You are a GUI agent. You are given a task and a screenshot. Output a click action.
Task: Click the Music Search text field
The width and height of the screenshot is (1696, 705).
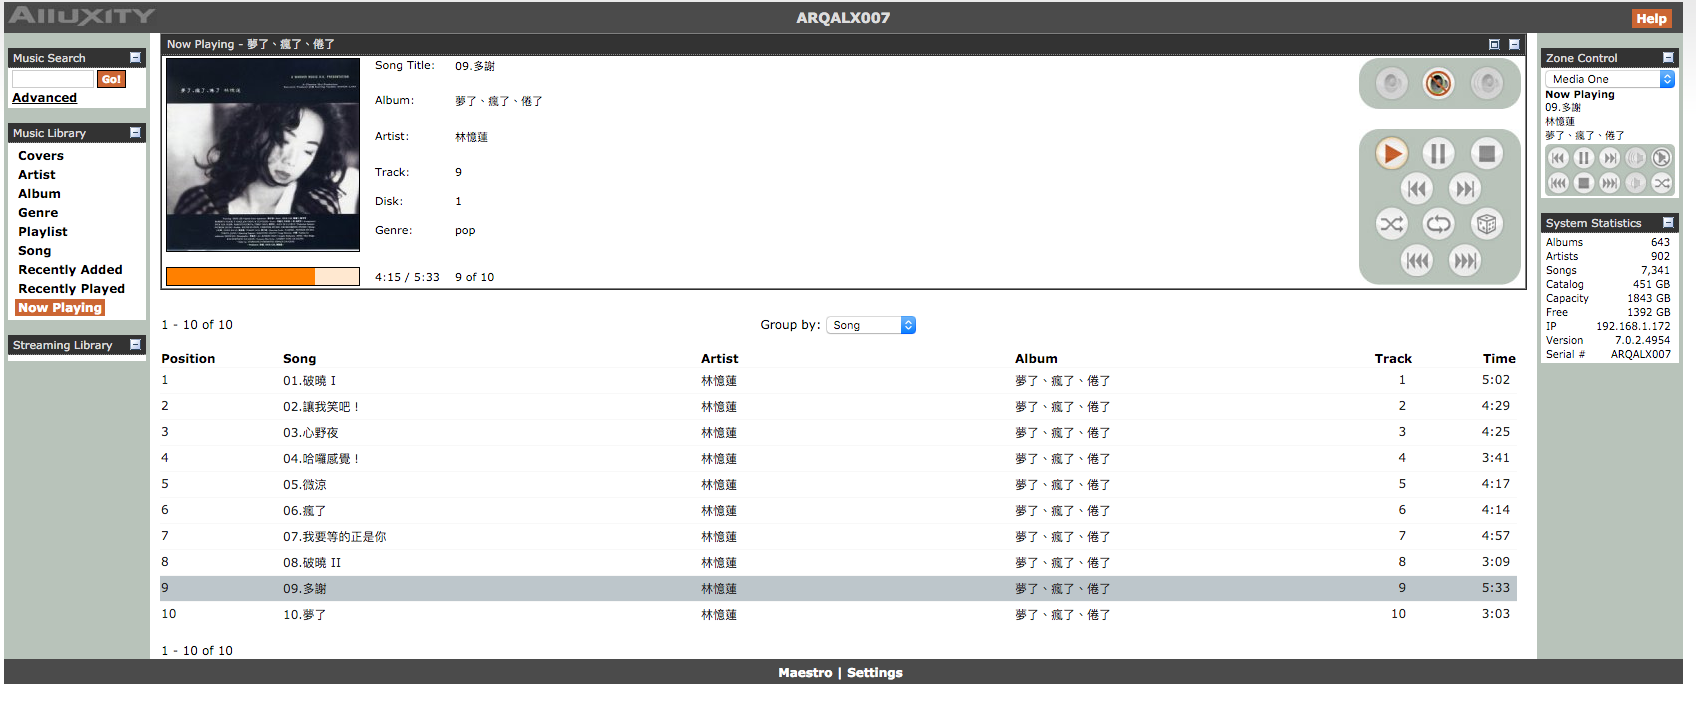click(x=53, y=79)
